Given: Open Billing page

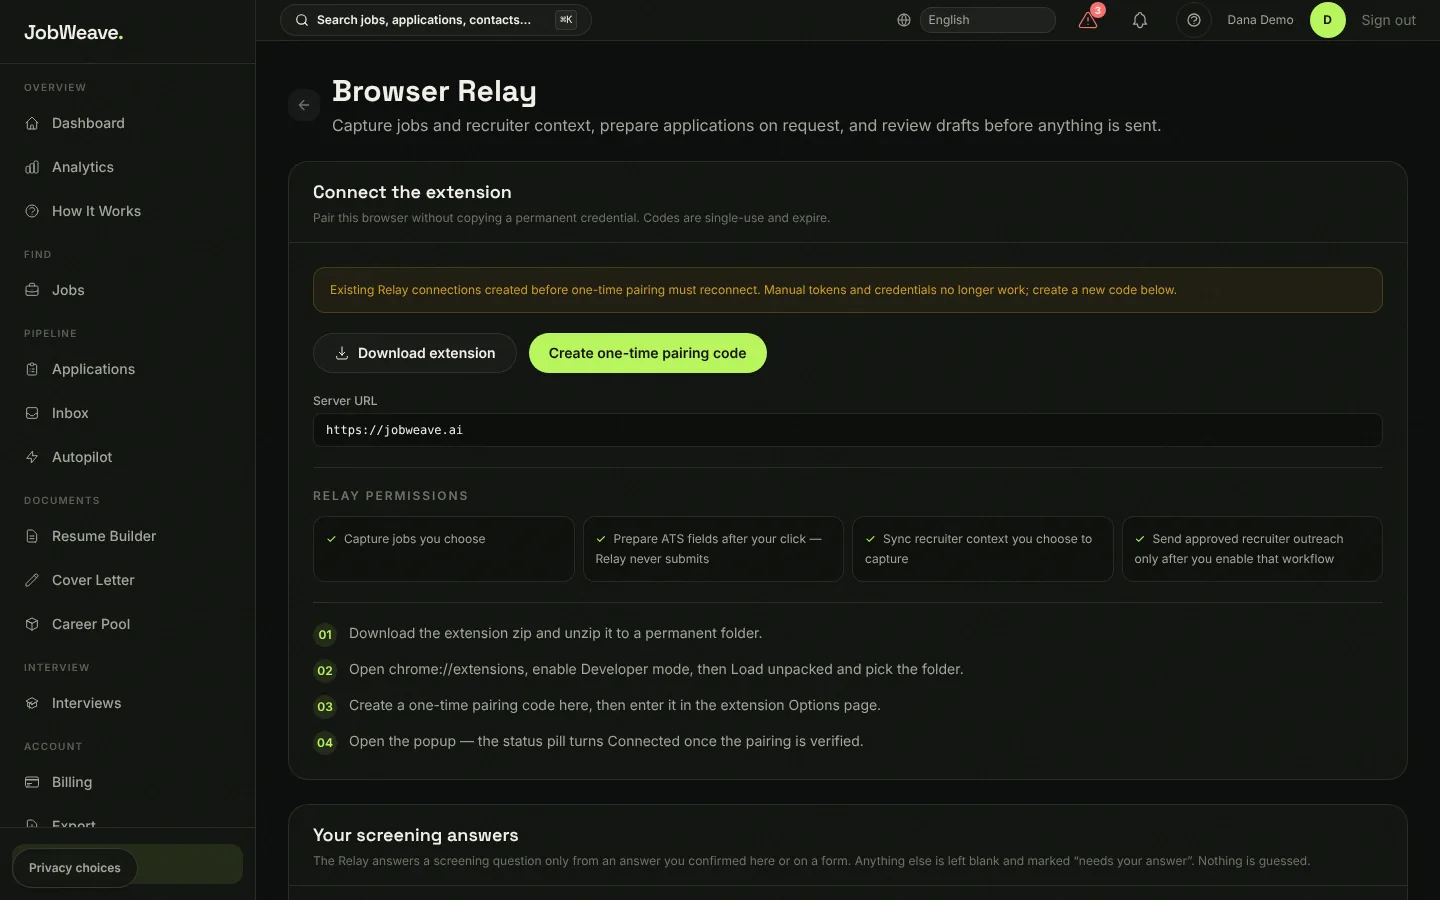Looking at the screenshot, I should click(128, 782).
